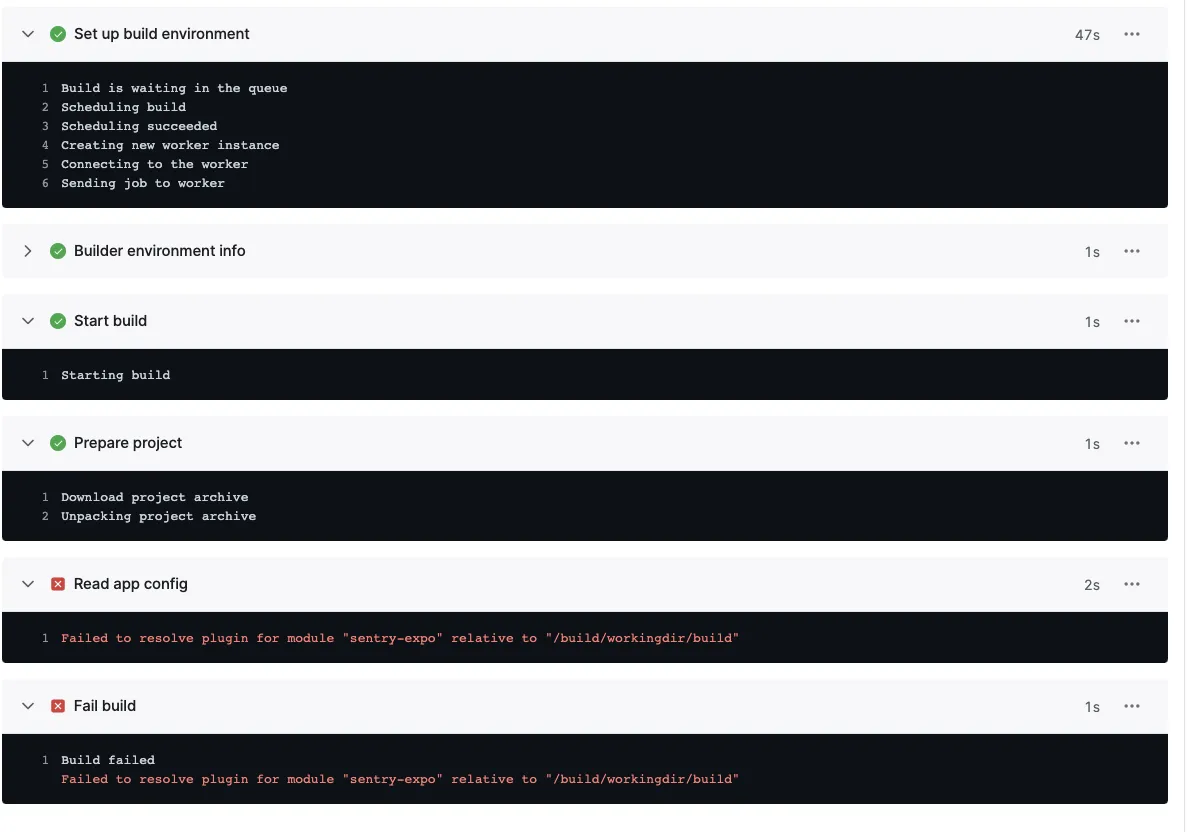Open more options for Start build step

1132,321
